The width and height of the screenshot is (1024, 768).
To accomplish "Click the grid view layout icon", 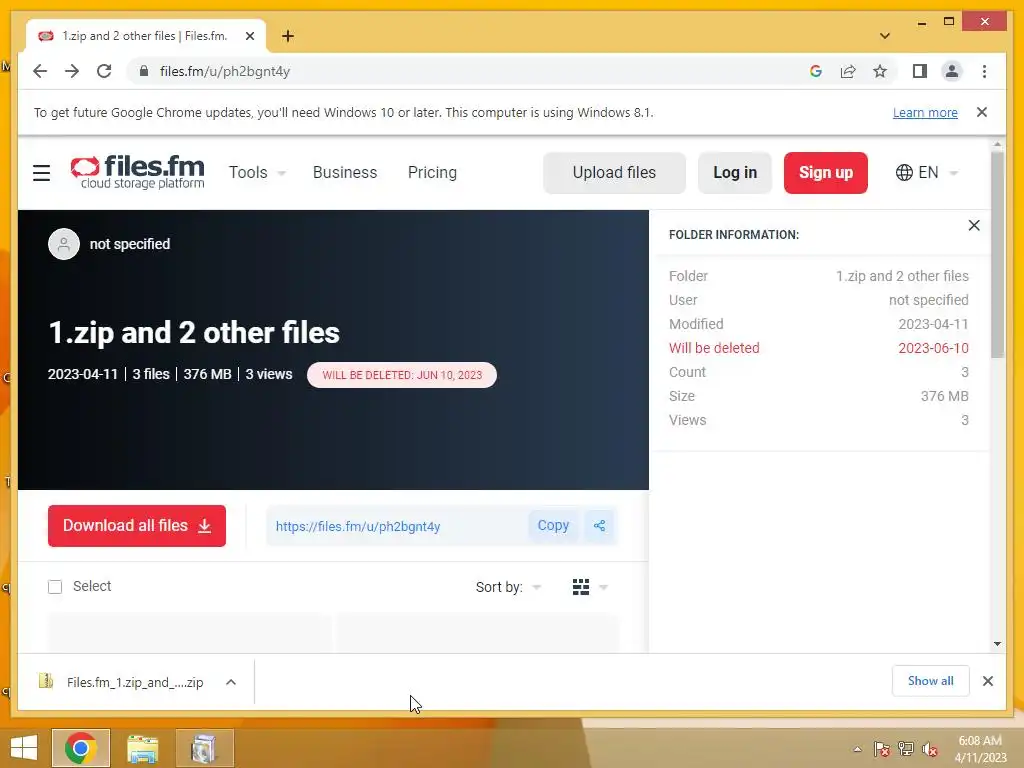I will click(581, 587).
